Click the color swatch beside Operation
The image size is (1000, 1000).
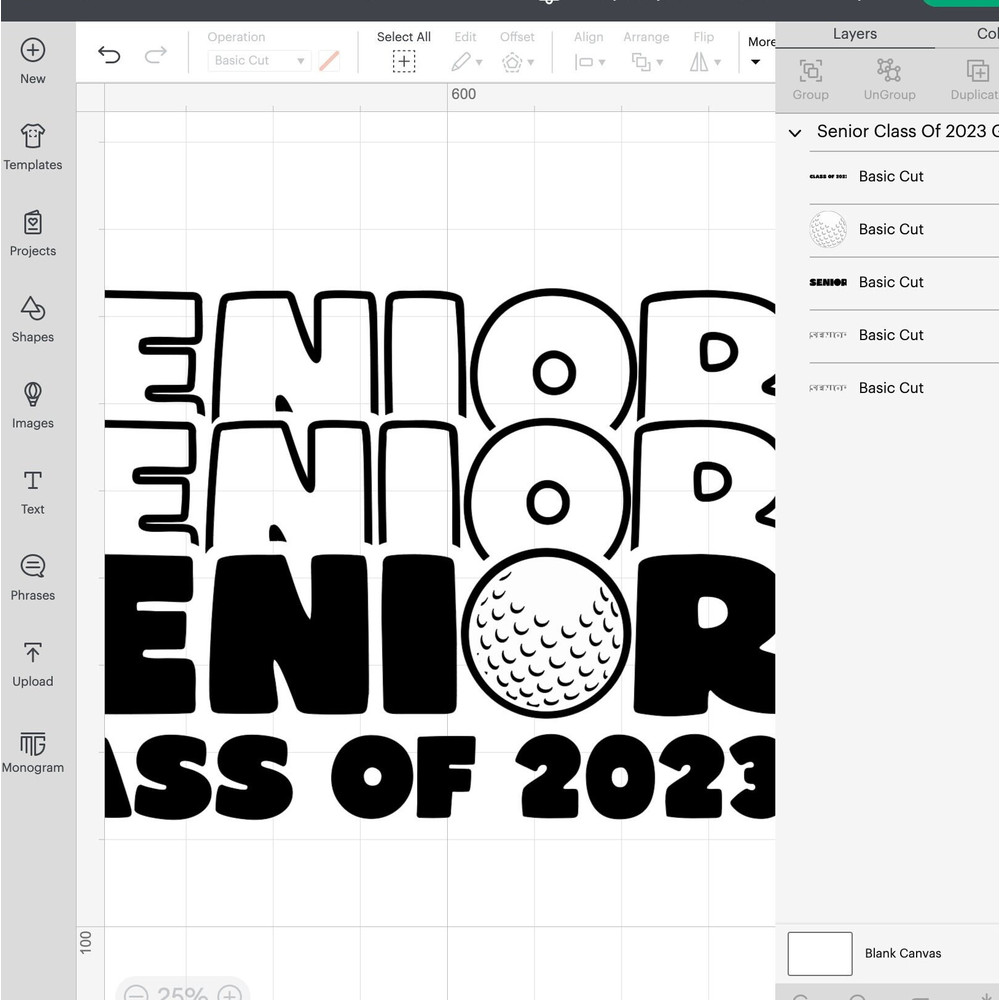pyautogui.click(x=329, y=61)
